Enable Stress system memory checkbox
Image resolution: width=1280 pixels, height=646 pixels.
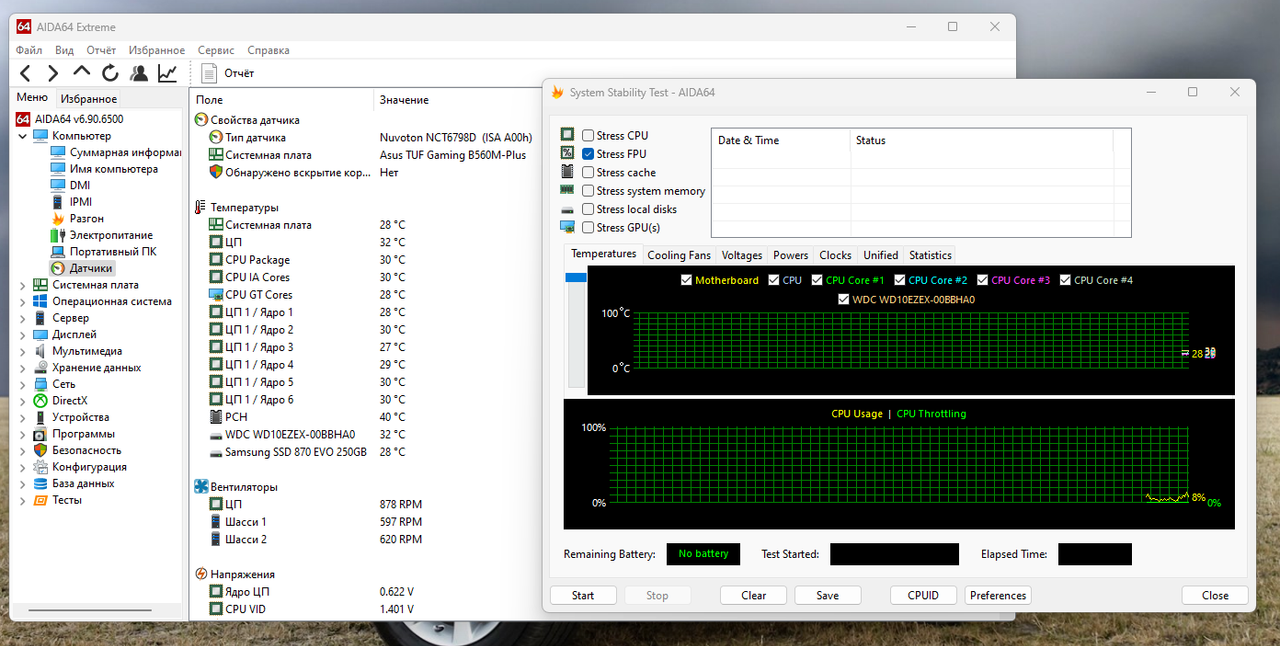pyautogui.click(x=588, y=191)
